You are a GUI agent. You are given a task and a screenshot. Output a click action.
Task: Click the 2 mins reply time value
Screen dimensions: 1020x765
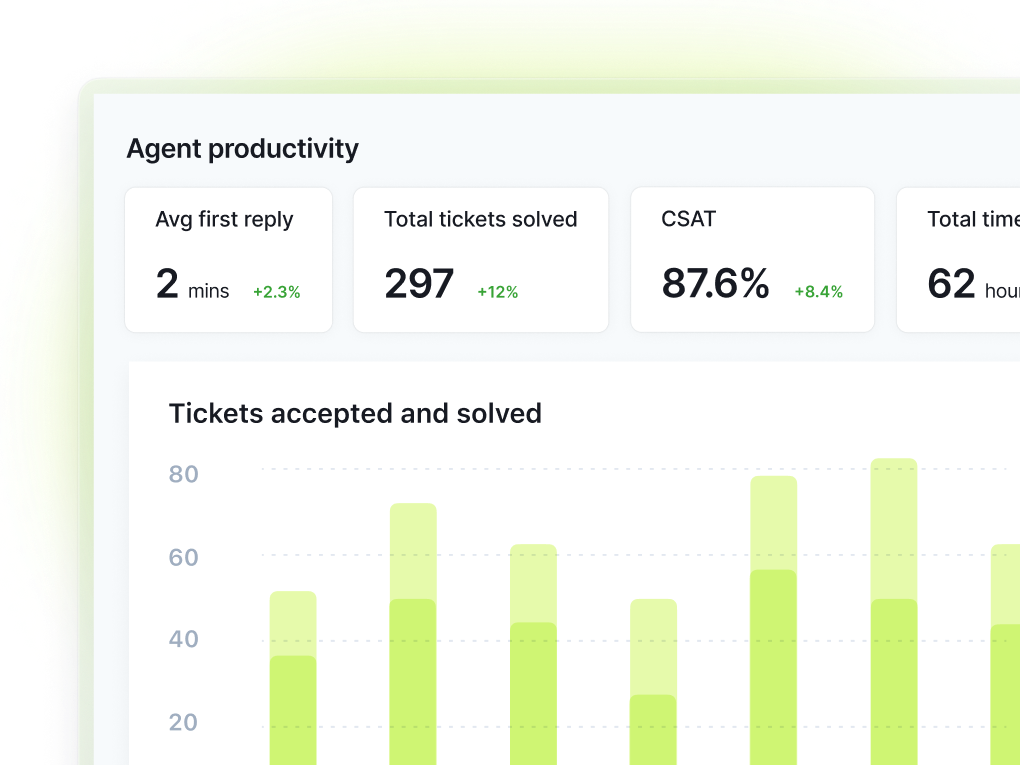click(192, 285)
